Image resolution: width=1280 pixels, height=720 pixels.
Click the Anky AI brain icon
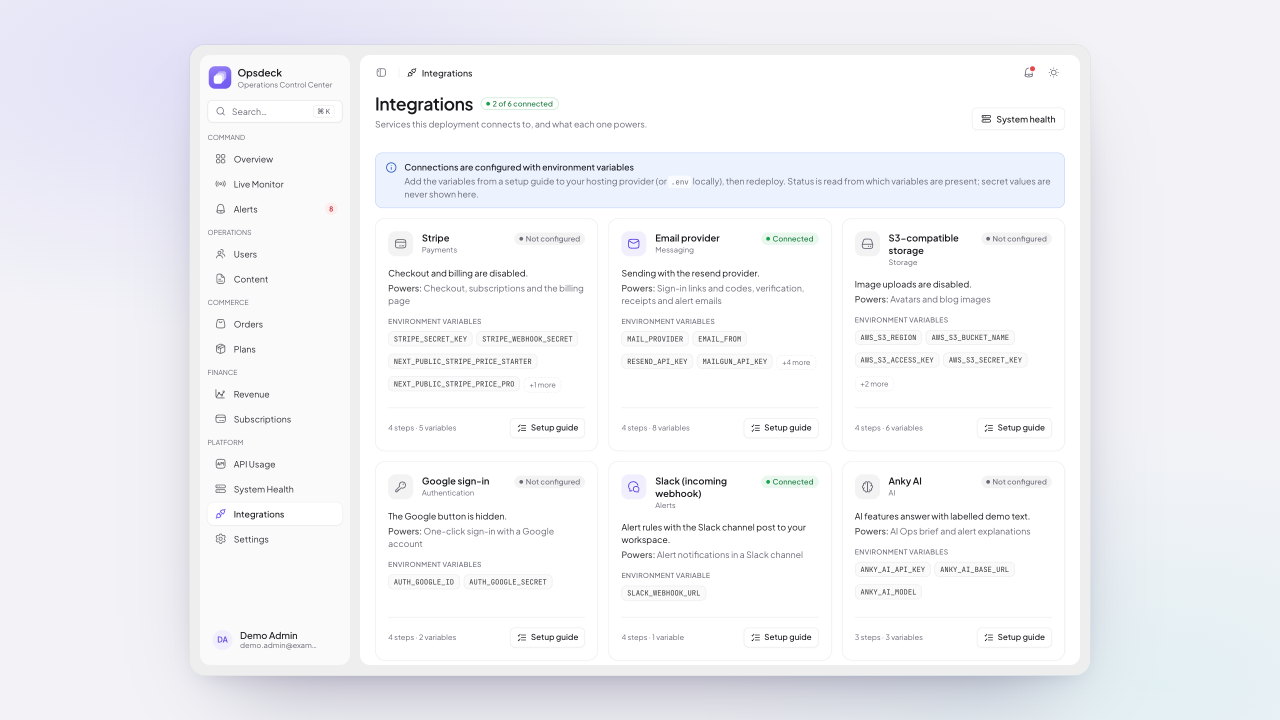[x=867, y=487]
